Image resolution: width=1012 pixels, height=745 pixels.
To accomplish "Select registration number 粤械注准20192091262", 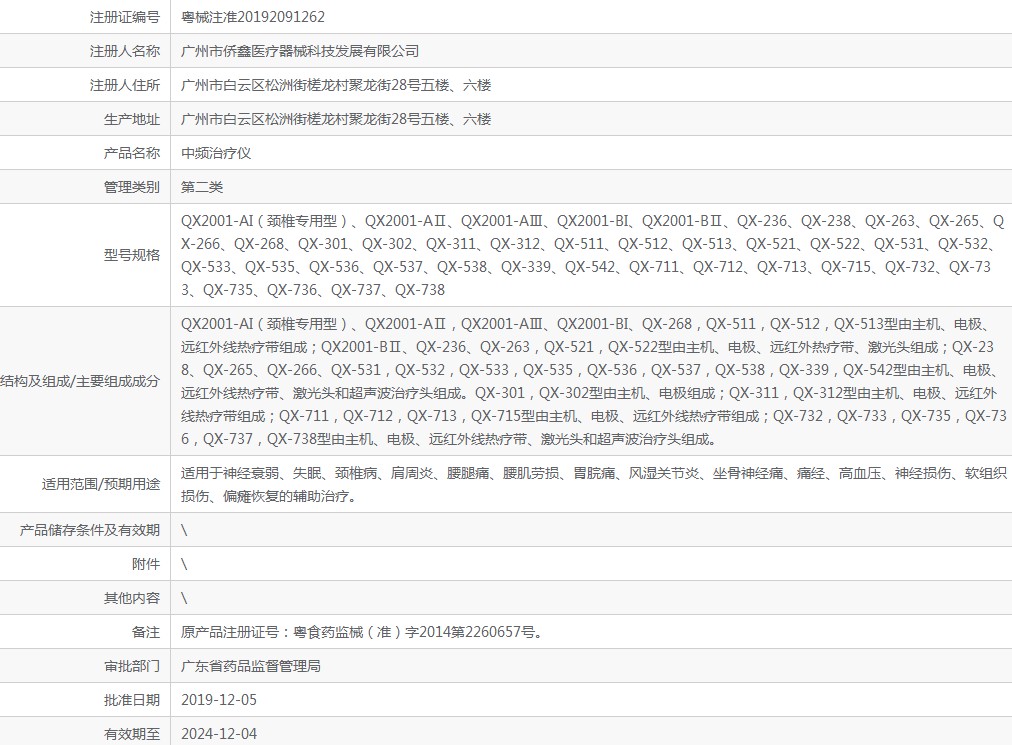I will [252, 17].
